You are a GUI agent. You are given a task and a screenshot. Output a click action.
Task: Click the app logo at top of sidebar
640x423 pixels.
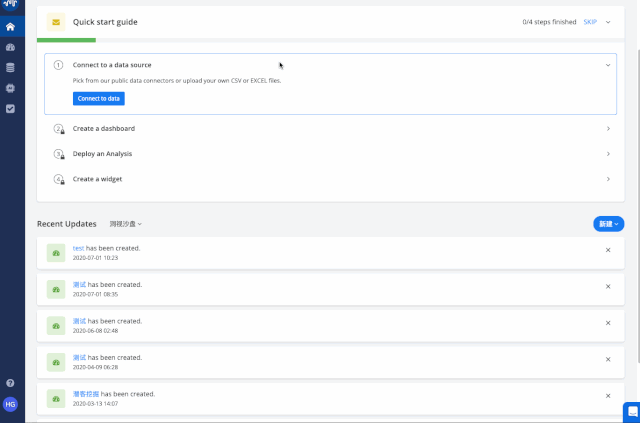(10, 4)
